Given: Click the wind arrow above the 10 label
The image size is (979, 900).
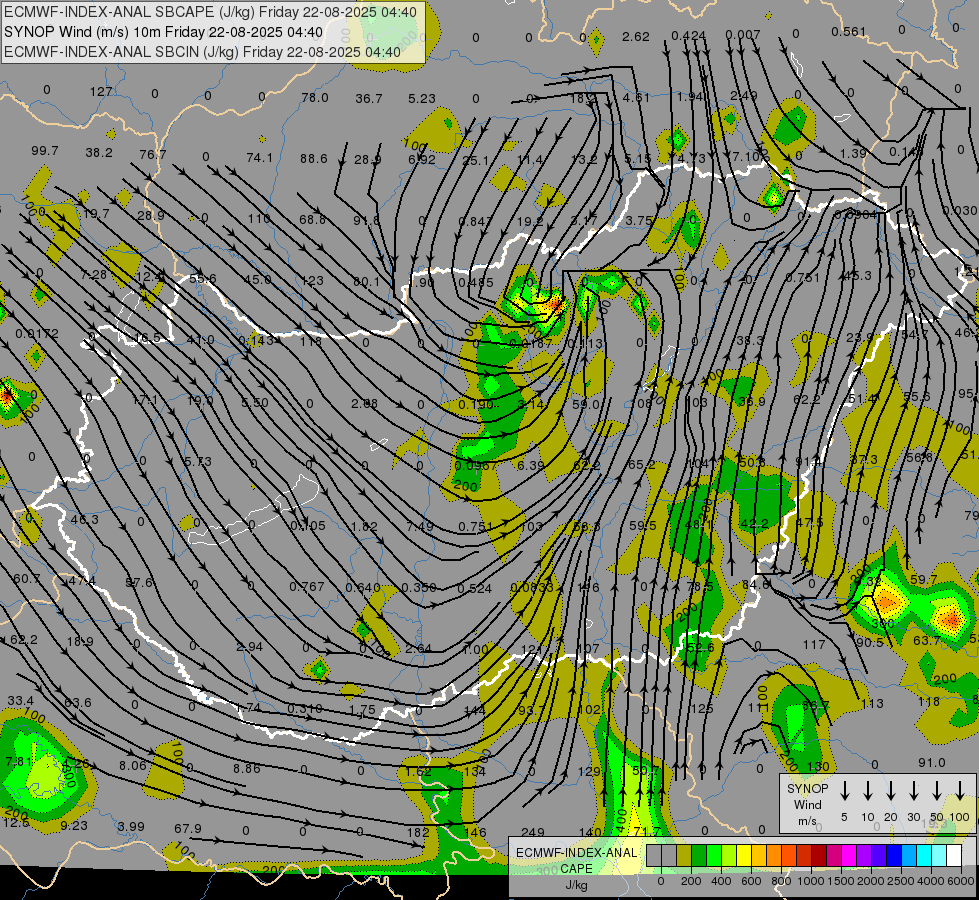Looking at the screenshot, I should click(867, 790).
